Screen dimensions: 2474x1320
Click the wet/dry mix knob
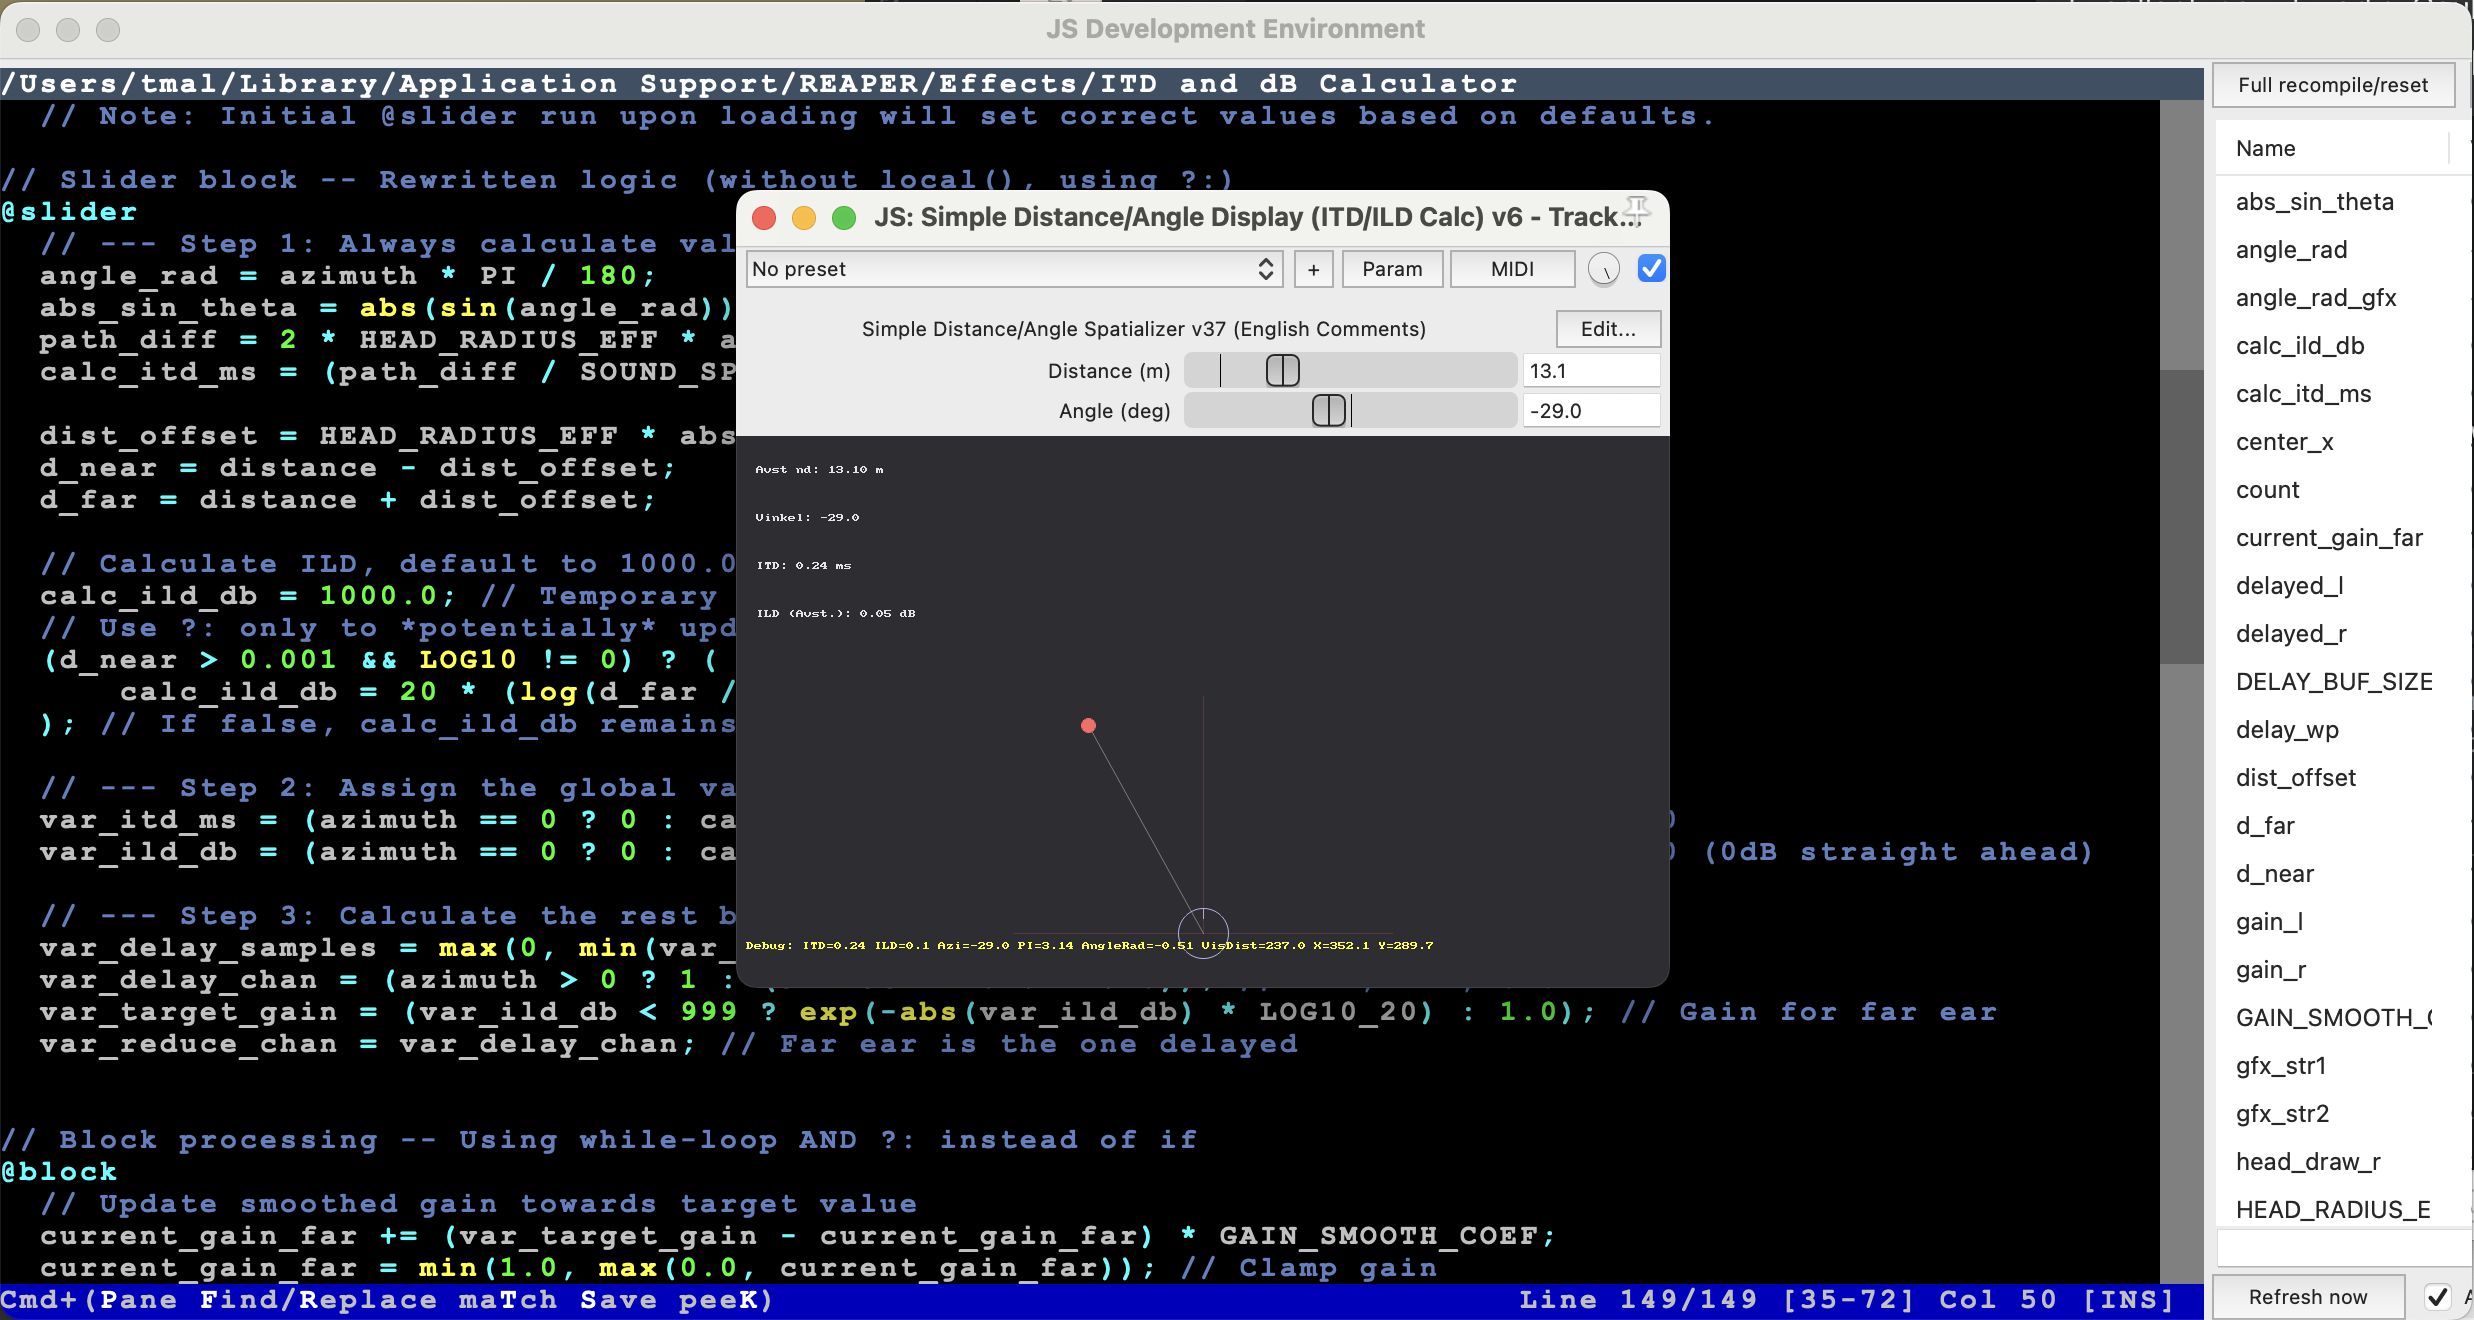coord(1603,269)
